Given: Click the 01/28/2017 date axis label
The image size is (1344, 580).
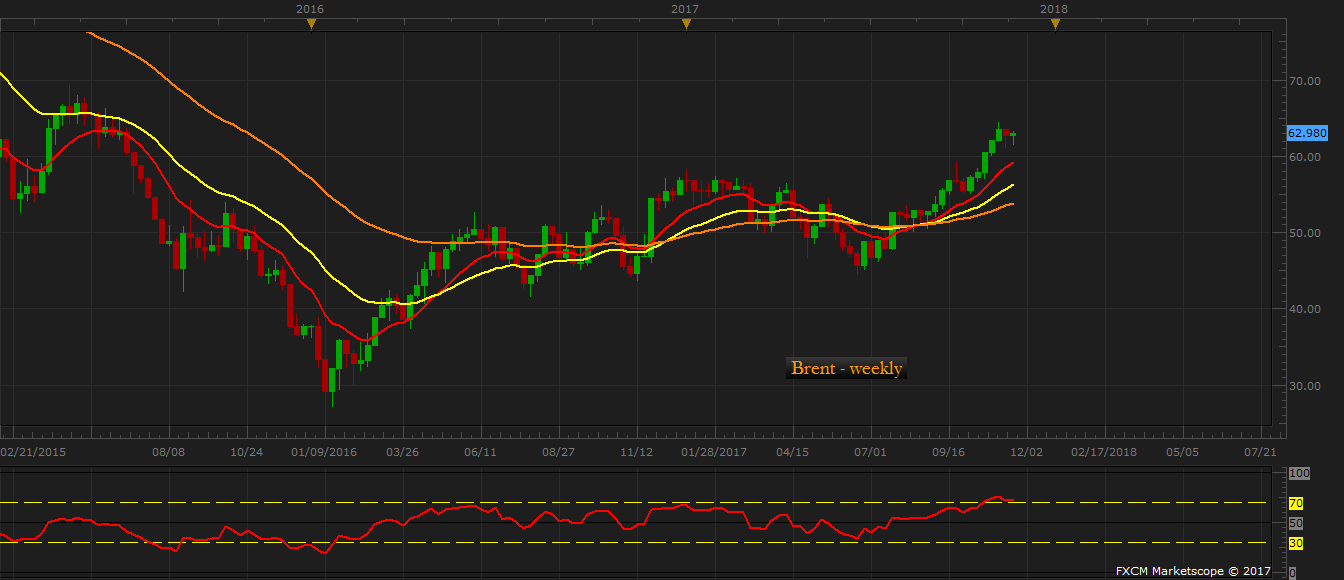Looking at the screenshot, I should coord(714,452).
